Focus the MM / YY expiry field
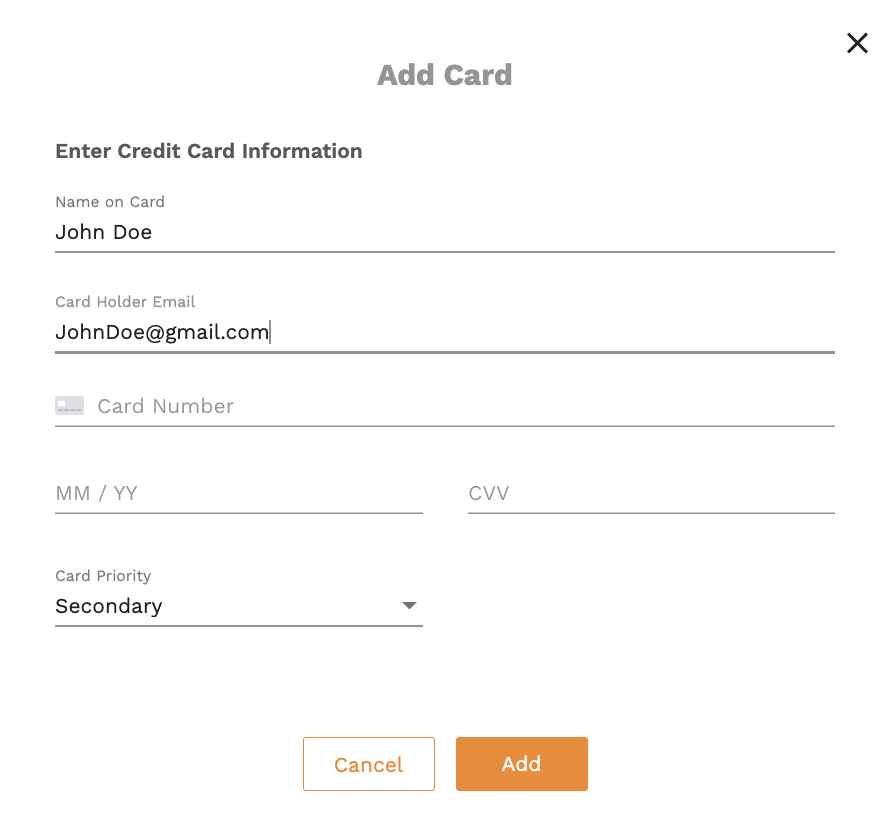Screen dimensions: 888x818 tap(238, 493)
